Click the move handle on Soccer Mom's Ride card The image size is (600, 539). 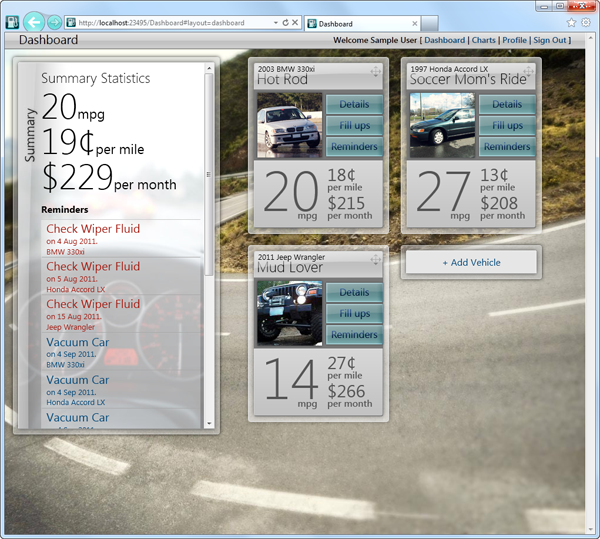pyautogui.click(x=528, y=71)
